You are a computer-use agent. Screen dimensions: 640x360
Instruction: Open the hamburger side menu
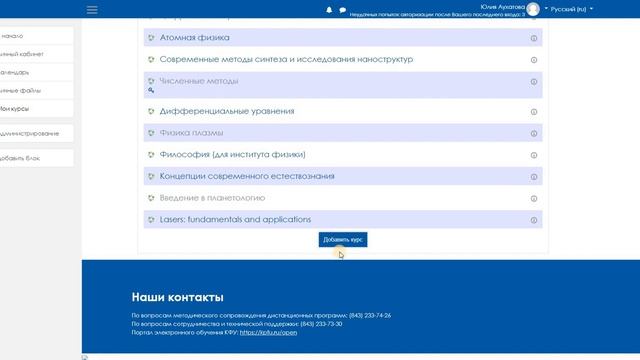pyautogui.click(x=92, y=10)
